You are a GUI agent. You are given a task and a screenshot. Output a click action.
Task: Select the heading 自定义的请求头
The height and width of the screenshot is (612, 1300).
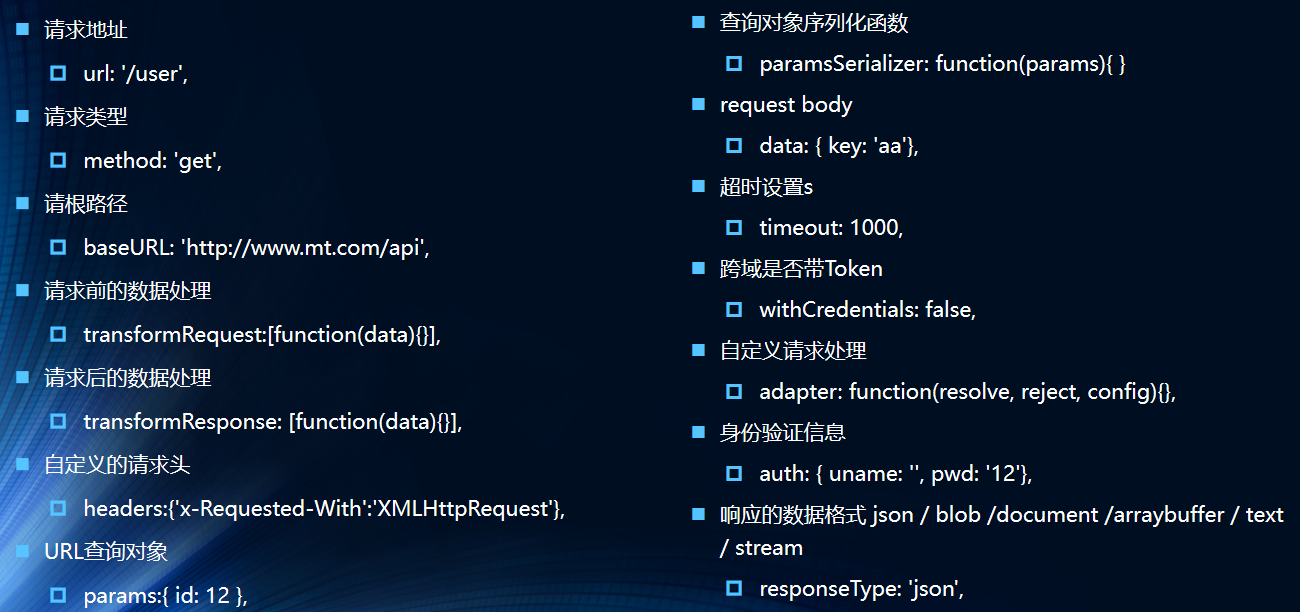(x=117, y=465)
